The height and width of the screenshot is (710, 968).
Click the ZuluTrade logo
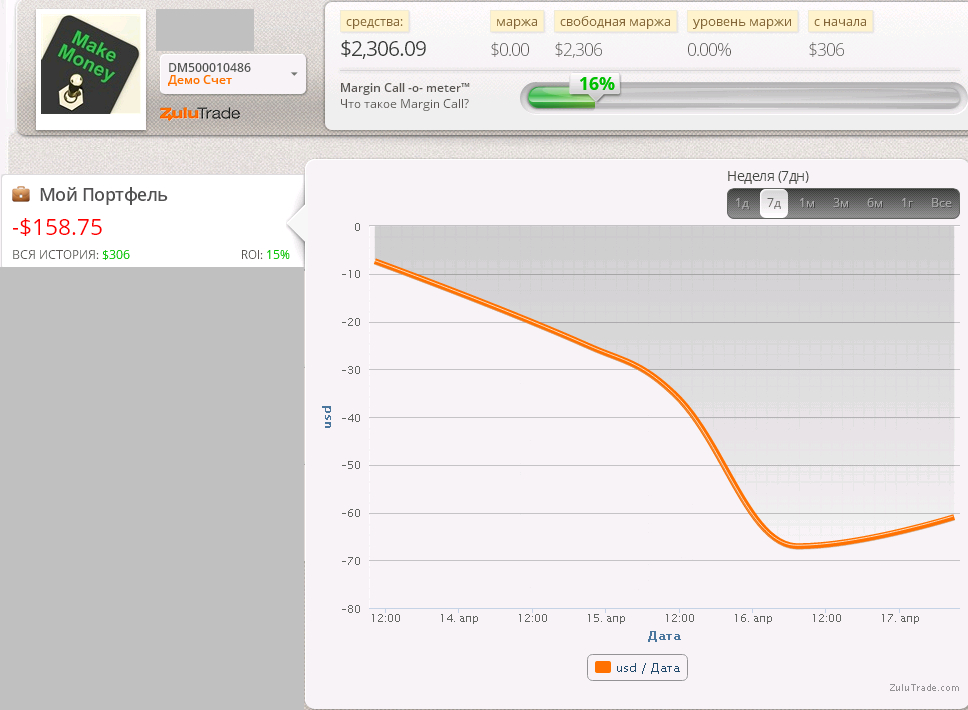click(199, 113)
